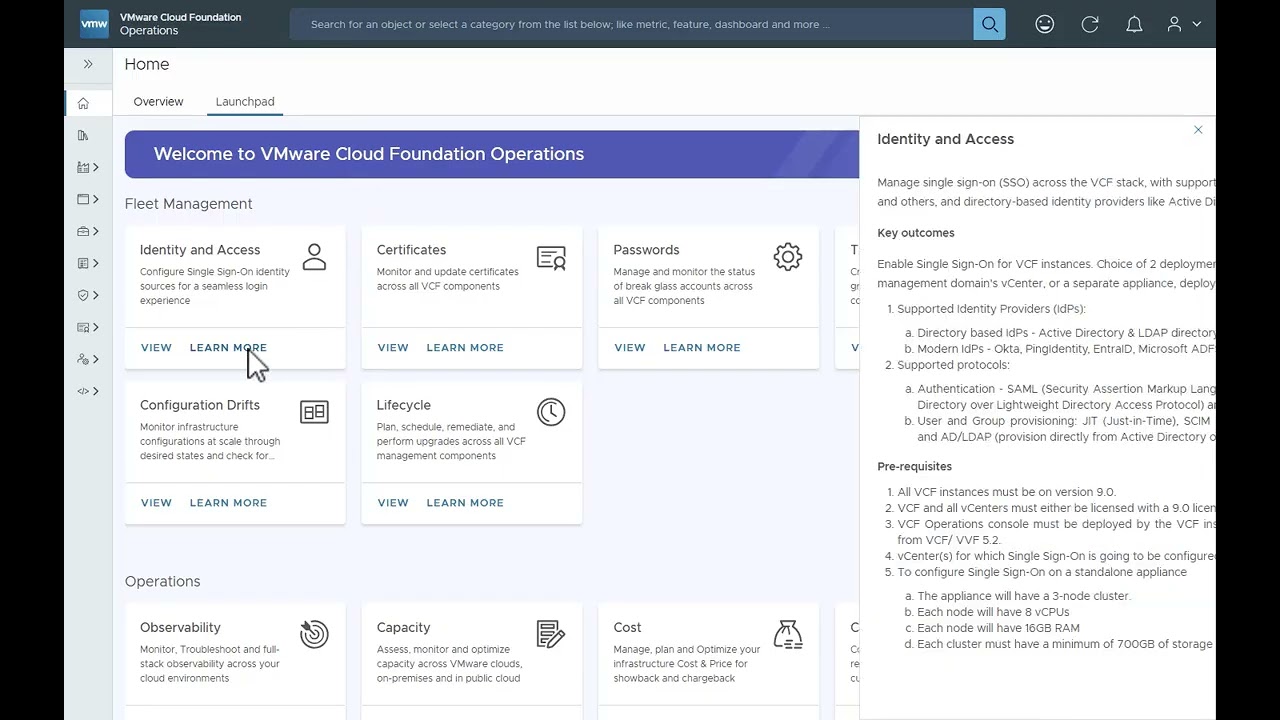
Task: Open the user account dropdown
Action: click(x=1183, y=24)
